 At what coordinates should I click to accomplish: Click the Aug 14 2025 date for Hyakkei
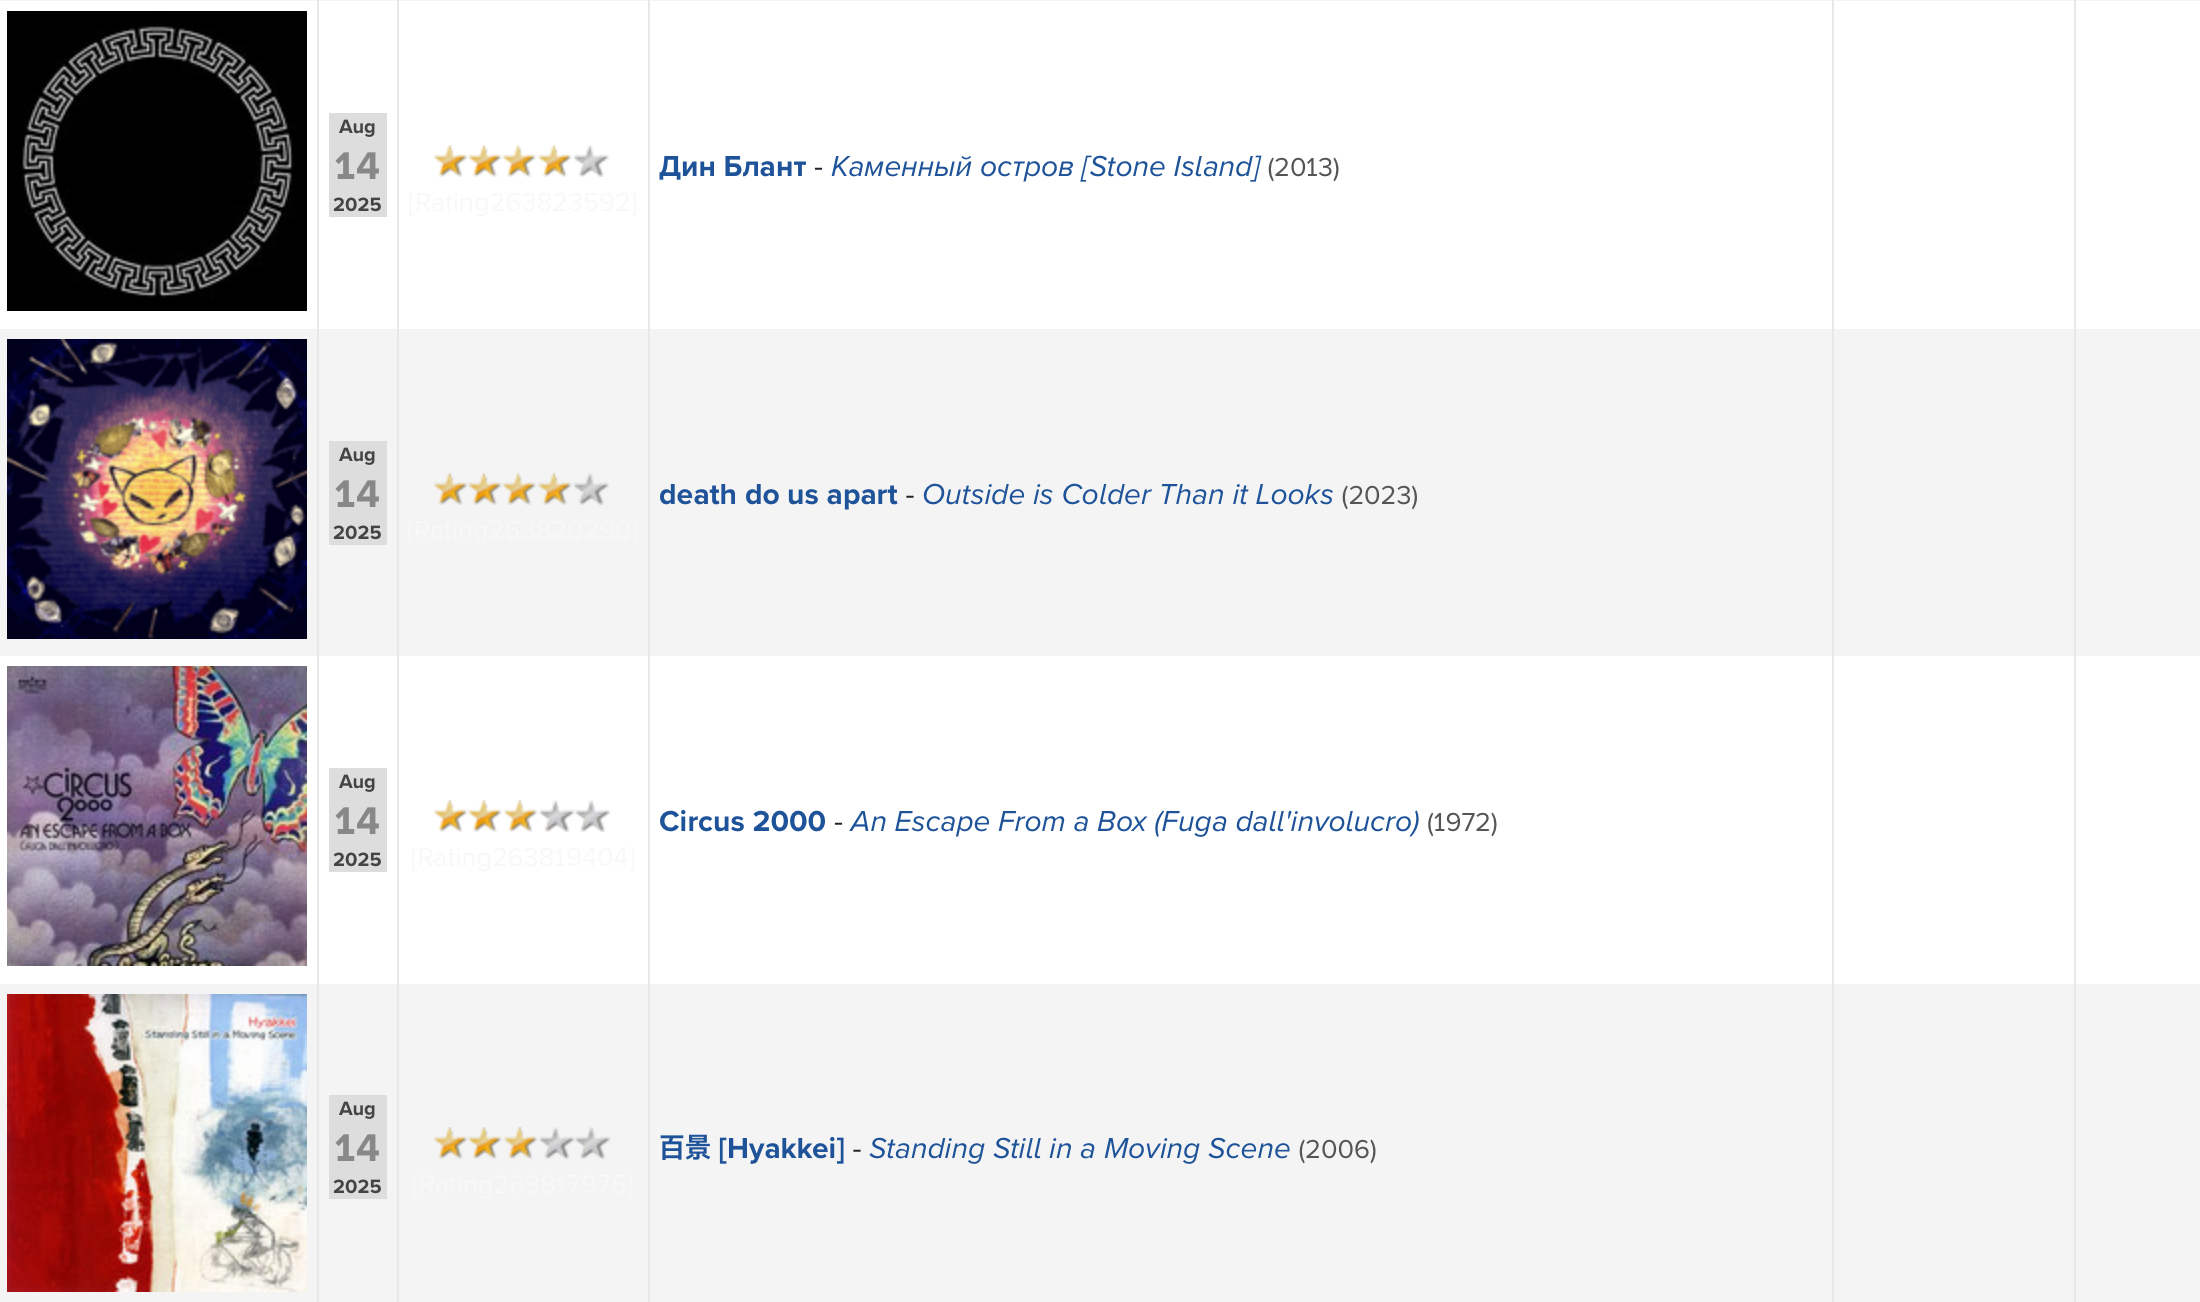coord(357,1147)
